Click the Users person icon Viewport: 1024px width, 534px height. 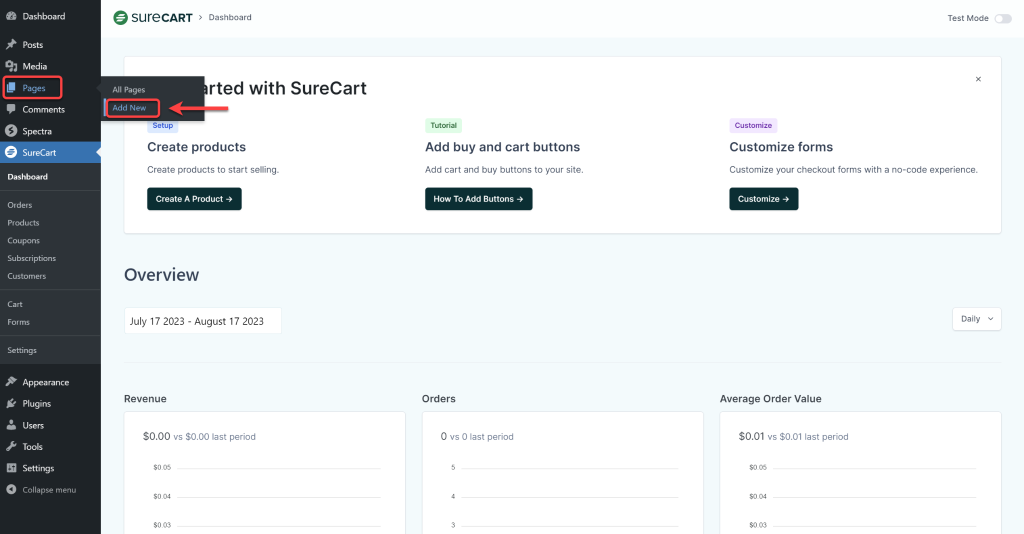11,425
